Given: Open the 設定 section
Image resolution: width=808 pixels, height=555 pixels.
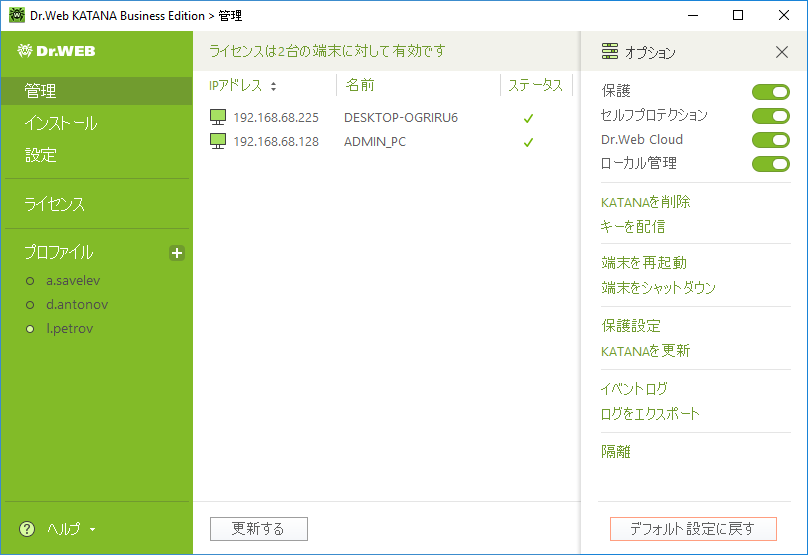Looking at the screenshot, I should [x=41, y=155].
